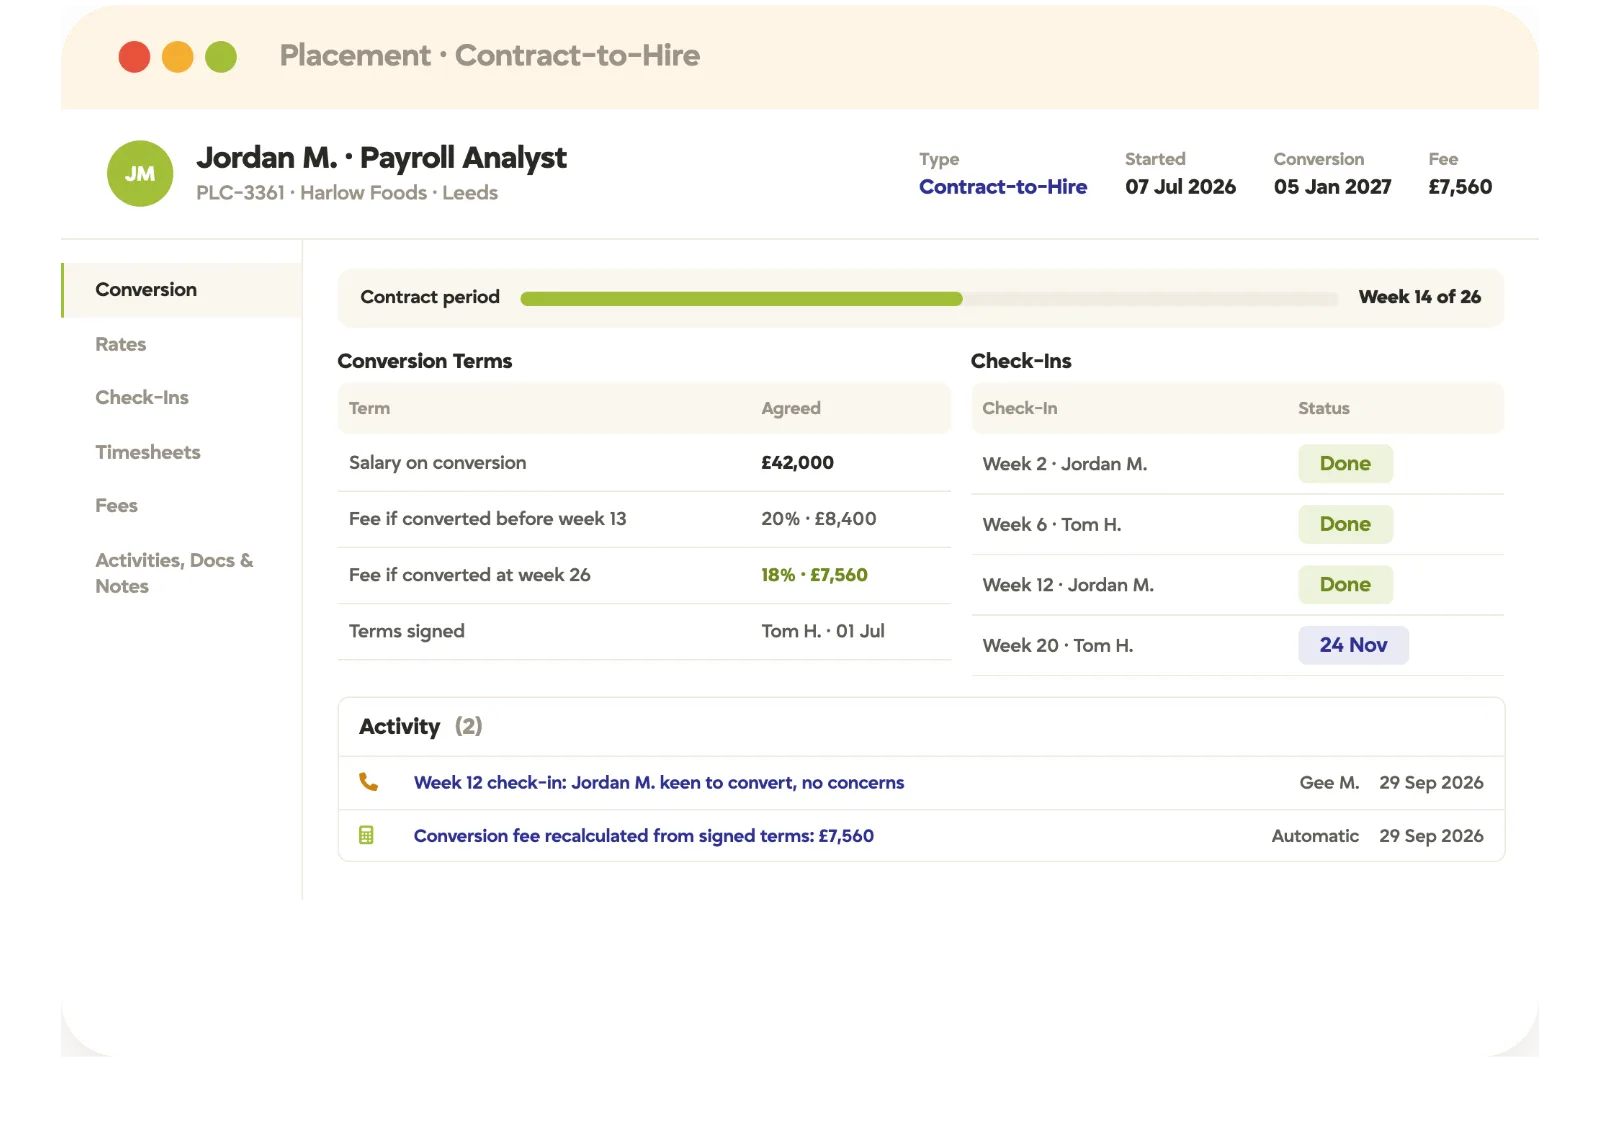This screenshot has height=1138, width=1600.
Task: Click the "£7,560" header fee value
Action: click(x=1460, y=187)
